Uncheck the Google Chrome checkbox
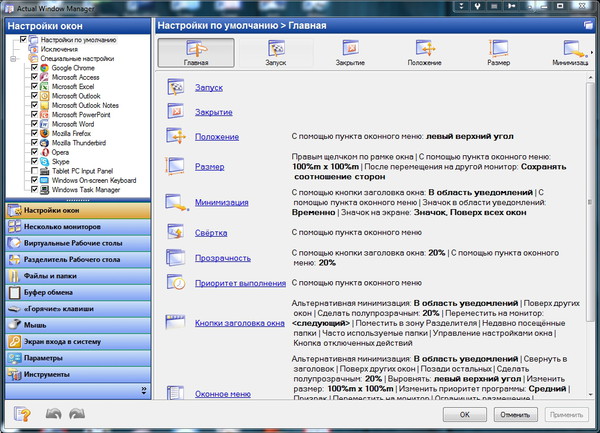600x433 pixels. [35, 67]
